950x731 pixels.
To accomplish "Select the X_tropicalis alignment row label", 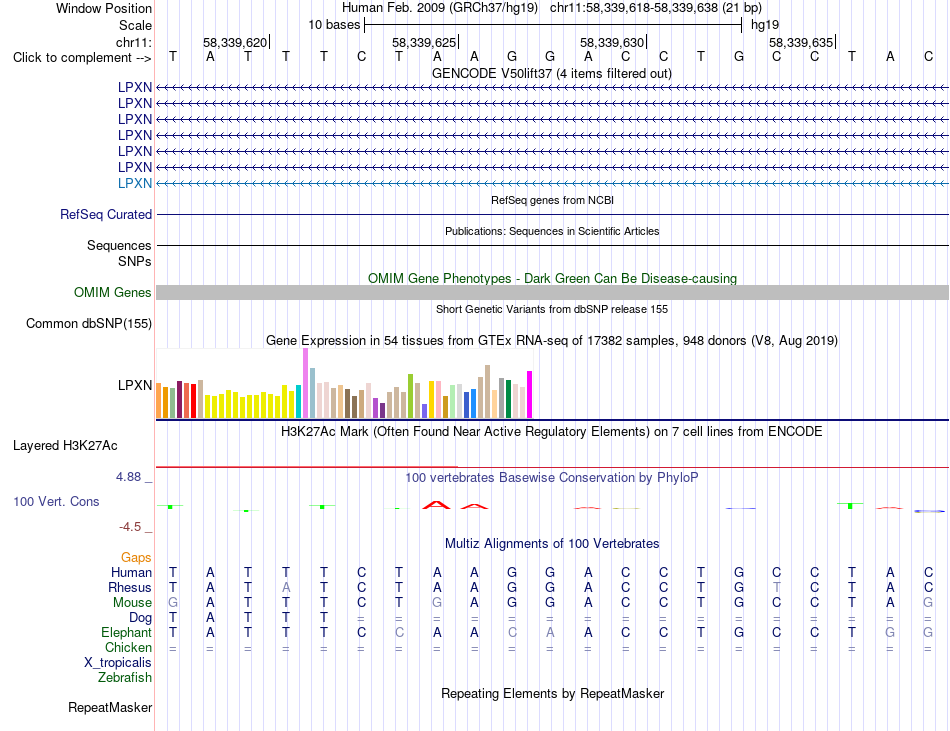I will click(x=118, y=663).
